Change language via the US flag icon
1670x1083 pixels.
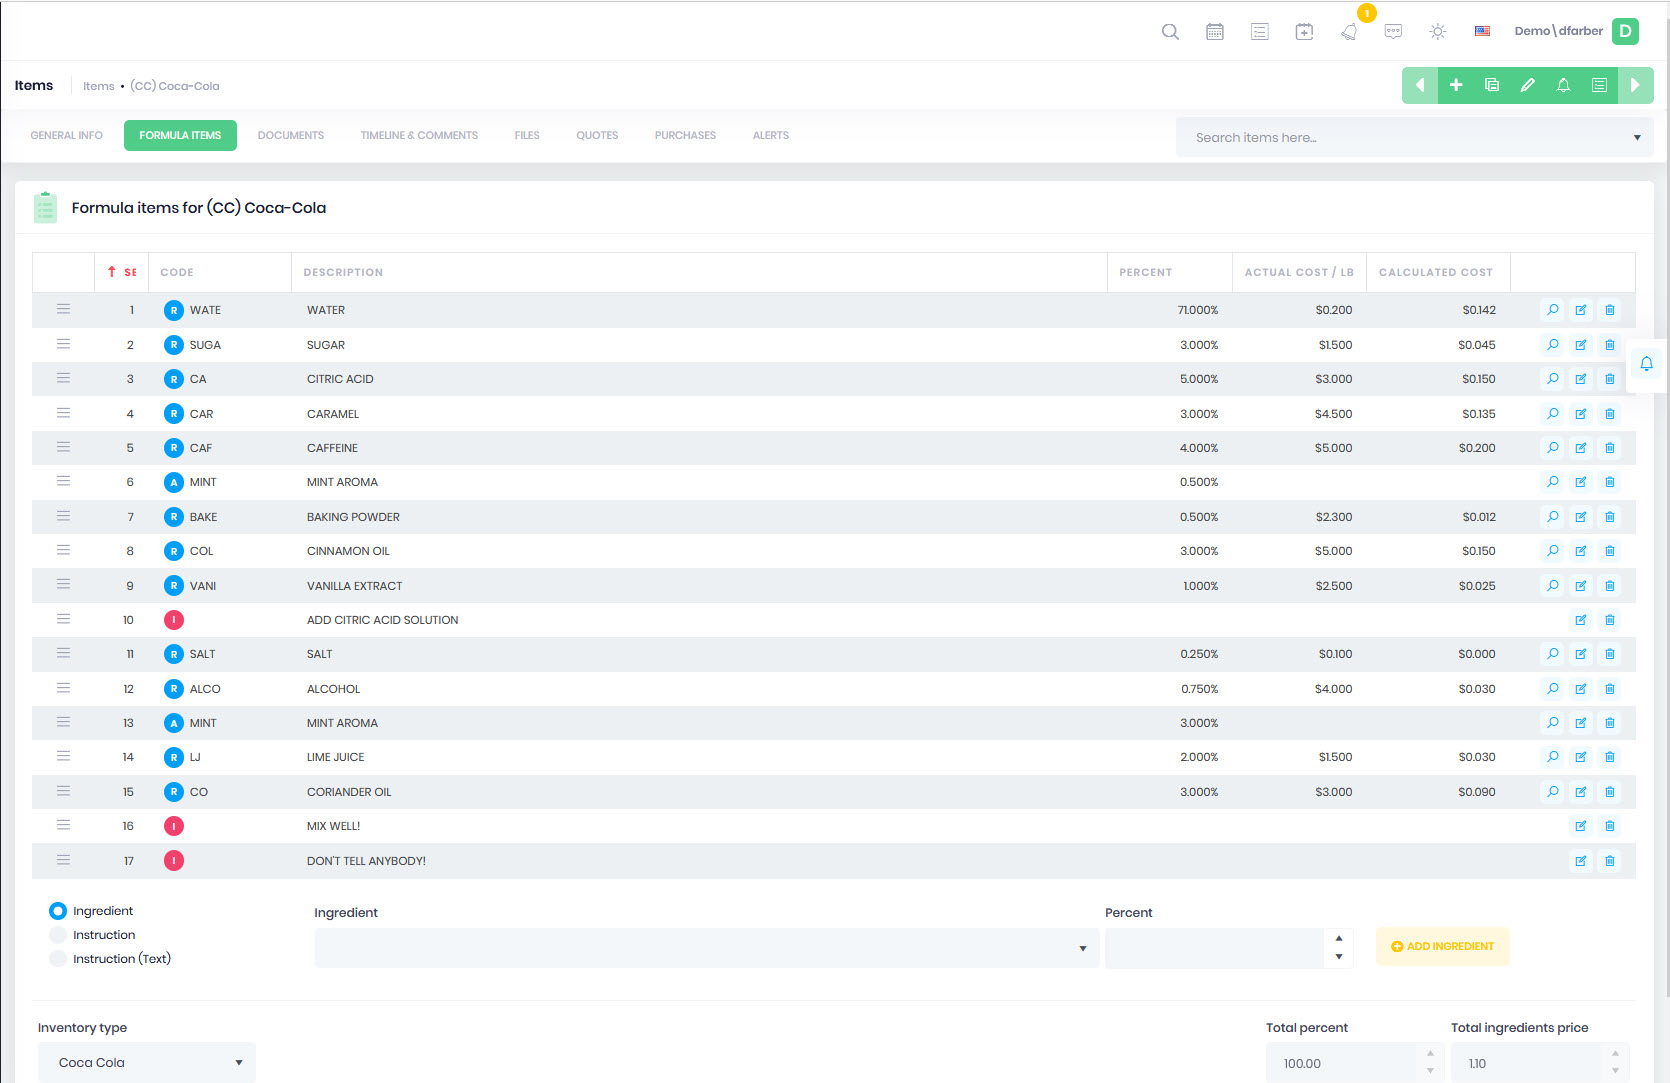coord(1482,31)
